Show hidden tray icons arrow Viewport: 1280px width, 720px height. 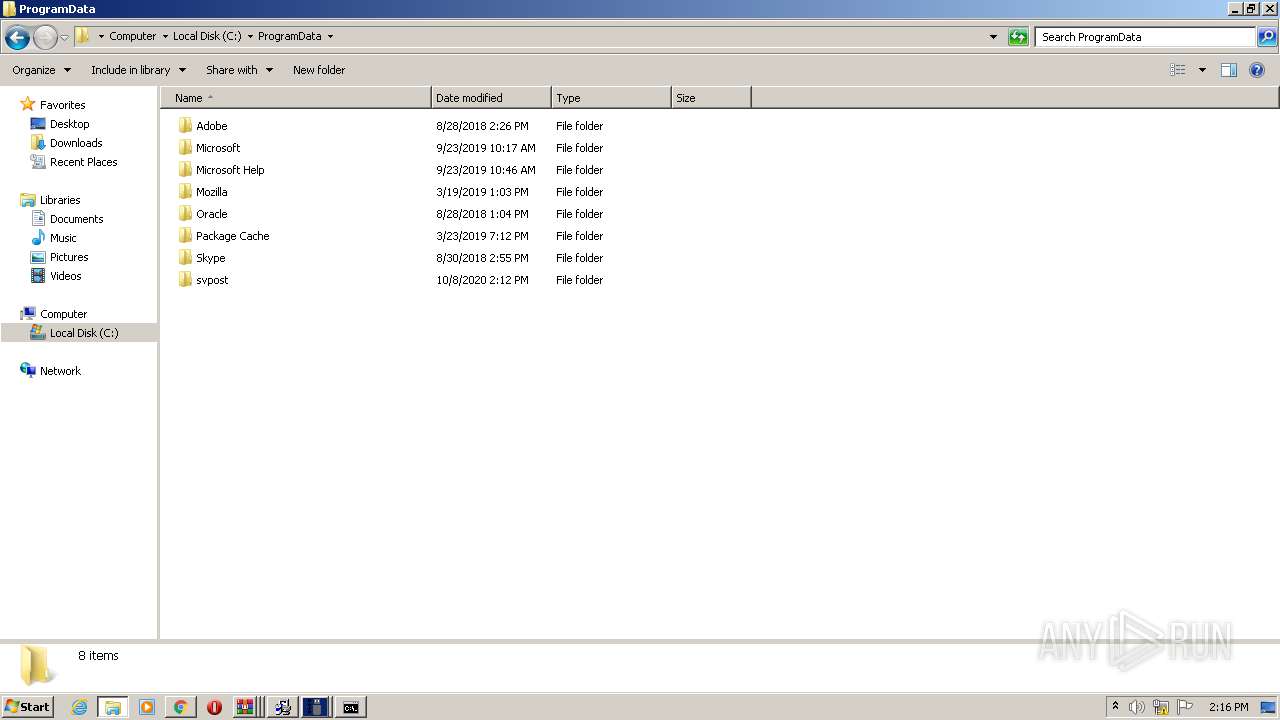pyautogui.click(x=1115, y=707)
